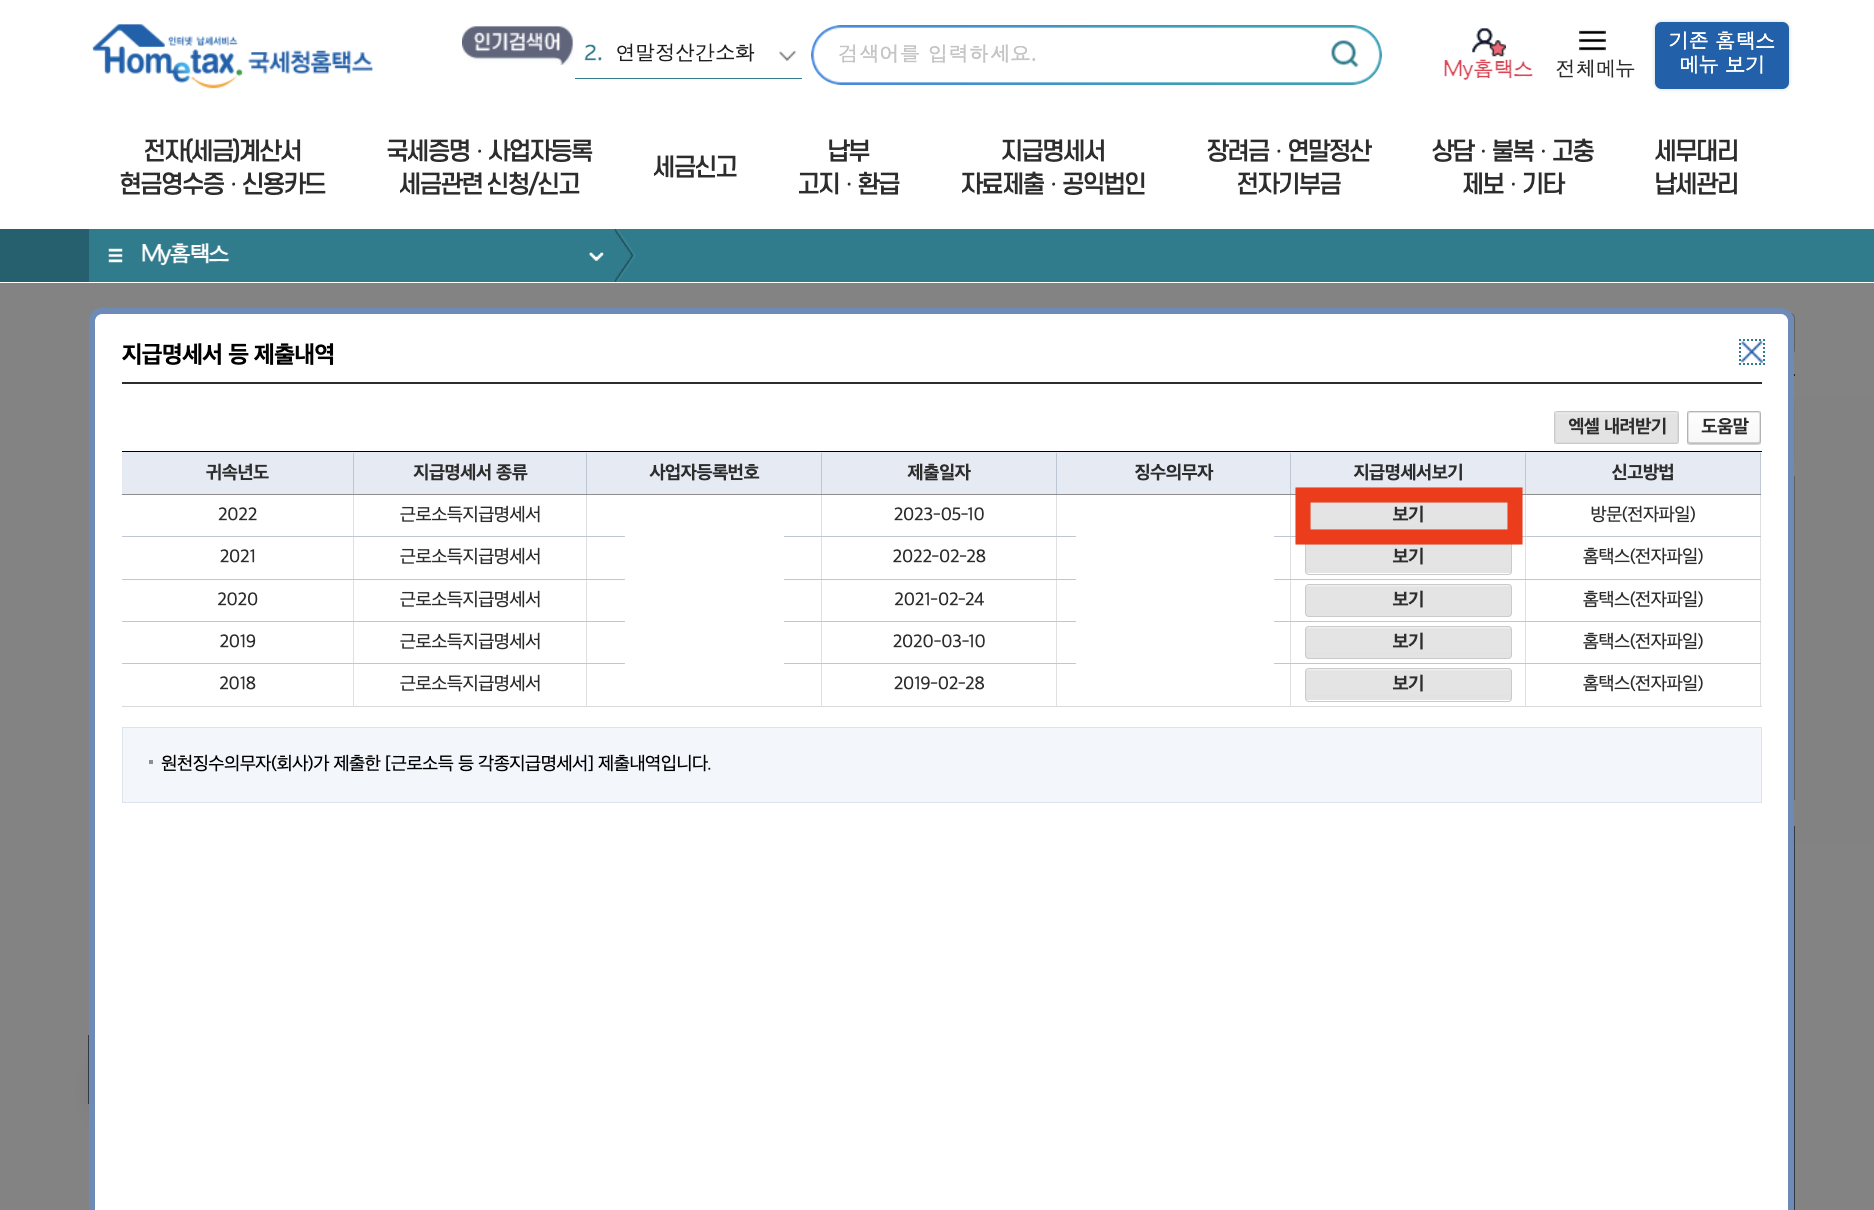The width and height of the screenshot is (1874, 1210).
Task: Click the 엑셀 내려받기 button
Action: [1617, 427]
